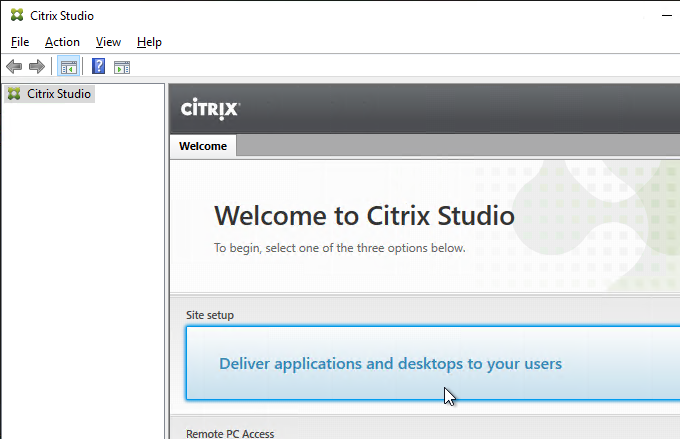Click the Welcome to Citrix Studio heading
The width and height of the screenshot is (680, 439).
coord(364,216)
